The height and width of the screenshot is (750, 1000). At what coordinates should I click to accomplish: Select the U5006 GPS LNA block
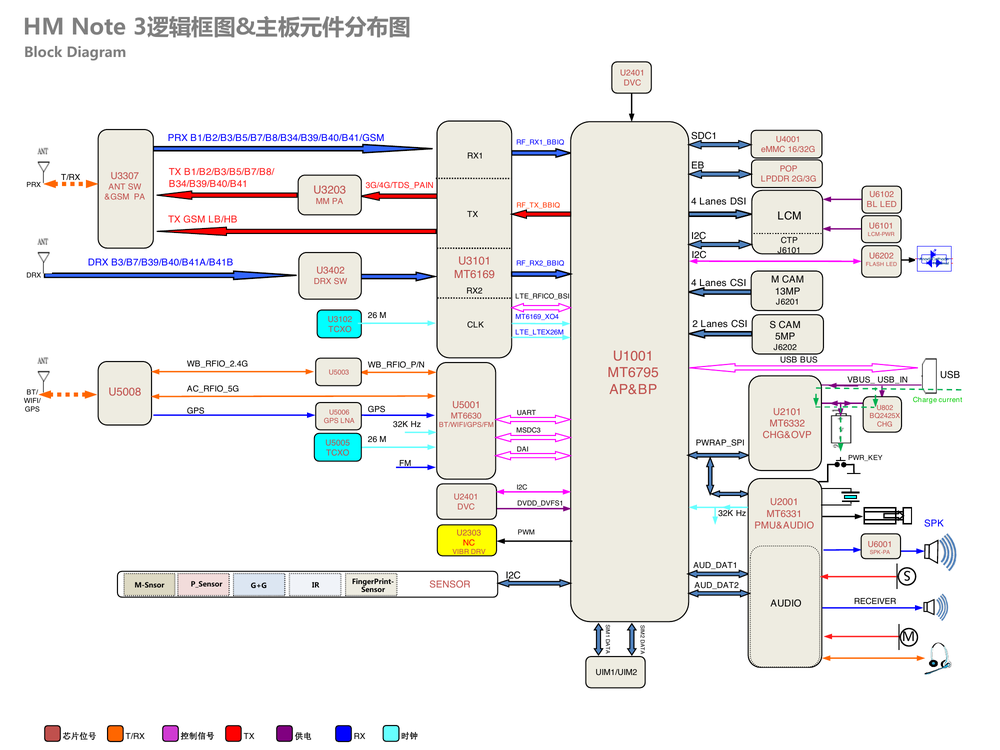tap(339, 416)
